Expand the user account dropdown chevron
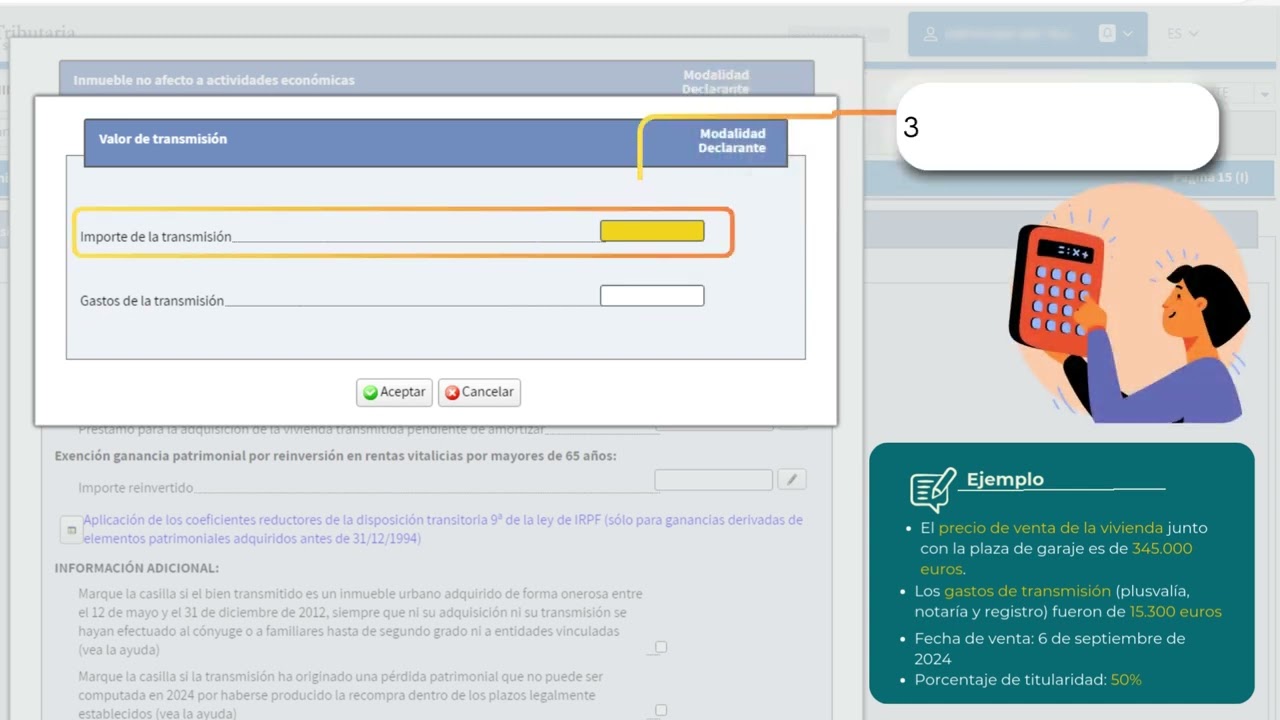 1128,34
